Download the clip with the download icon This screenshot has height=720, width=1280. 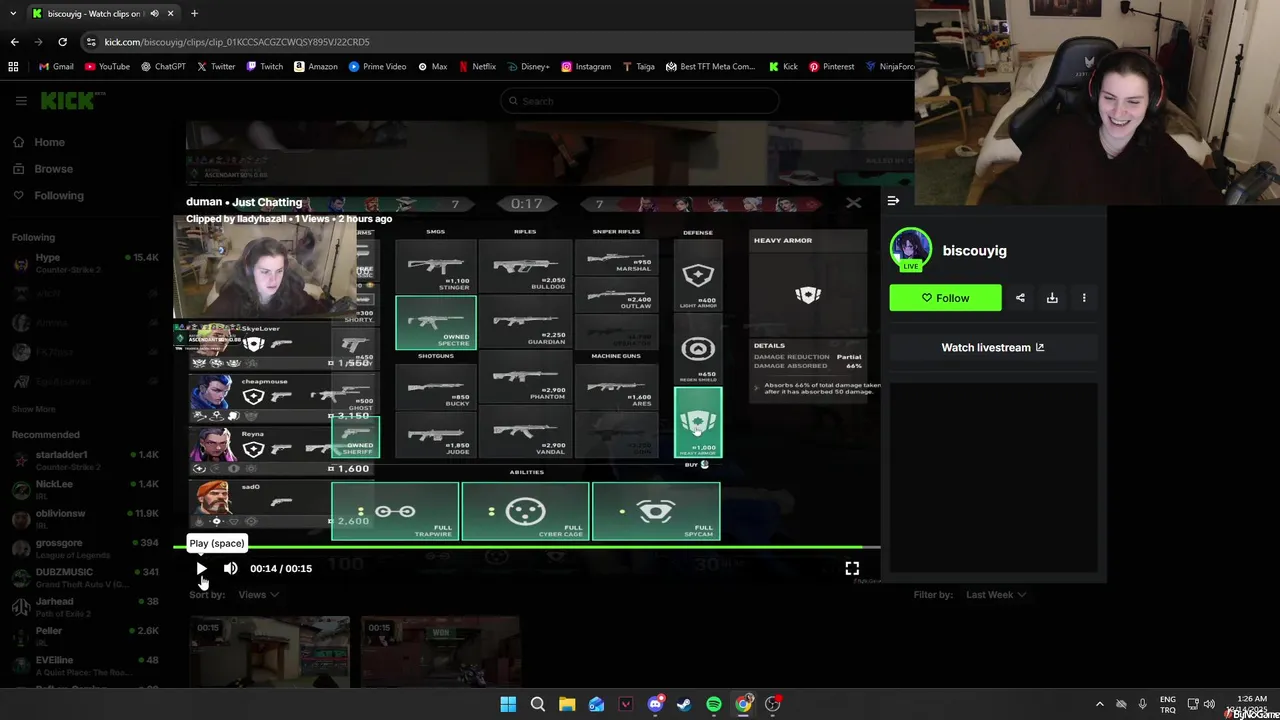coord(1052,298)
